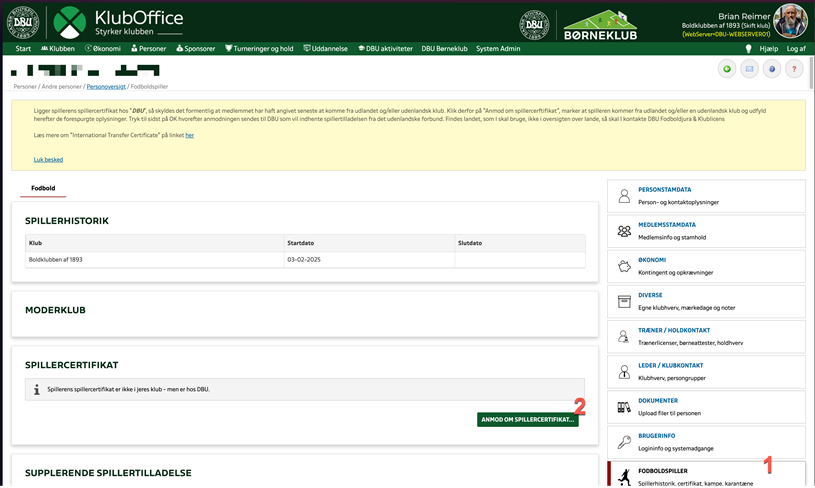The height and width of the screenshot is (488, 815).
Task: Select the Fodbold tab
Action: [43, 187]
